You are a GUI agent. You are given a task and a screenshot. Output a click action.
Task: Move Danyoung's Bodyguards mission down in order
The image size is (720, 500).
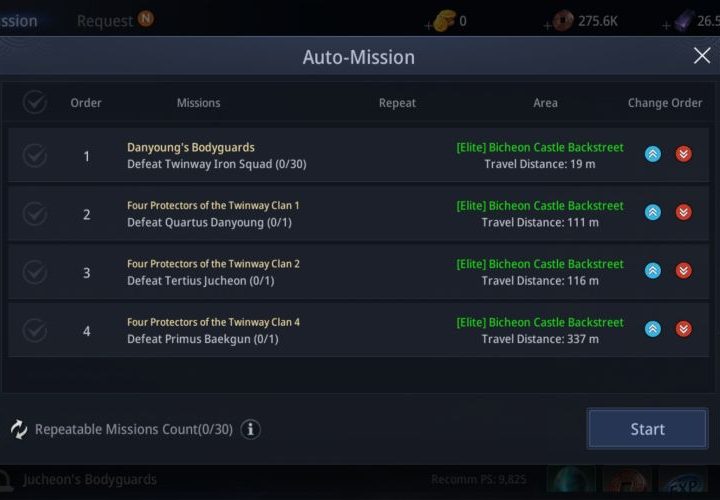(x=684, y=154)
